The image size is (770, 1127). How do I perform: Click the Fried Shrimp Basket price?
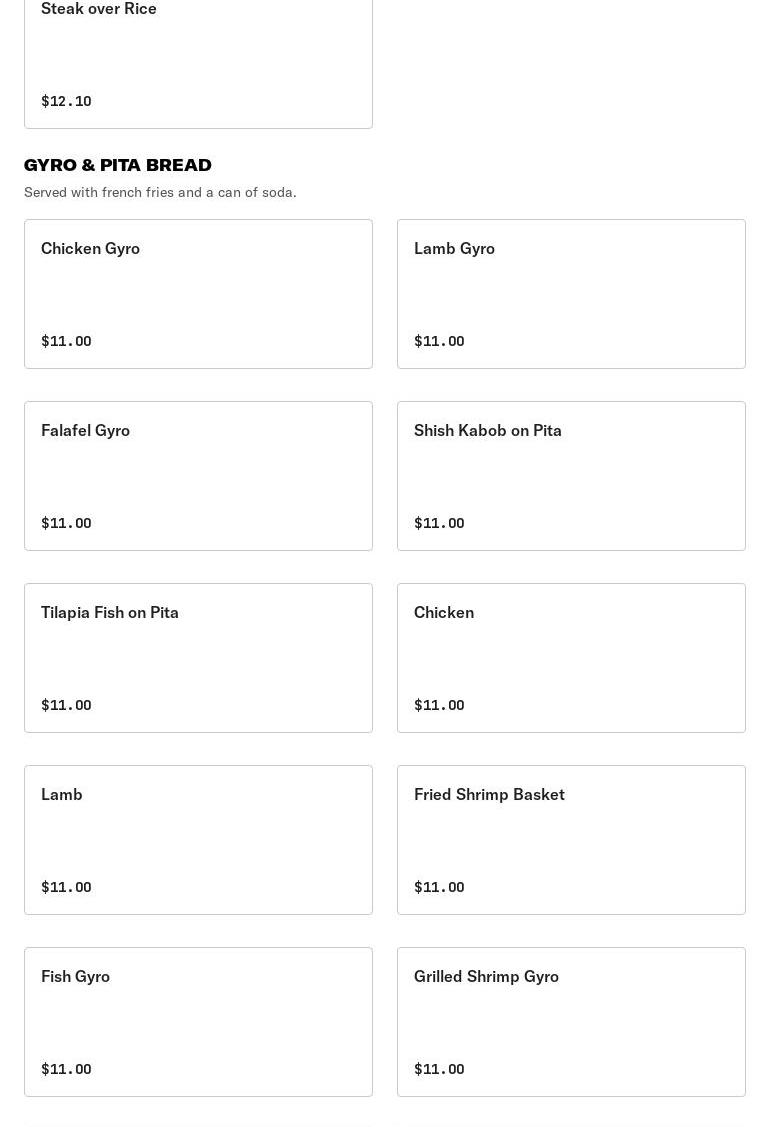coord(439,887)
